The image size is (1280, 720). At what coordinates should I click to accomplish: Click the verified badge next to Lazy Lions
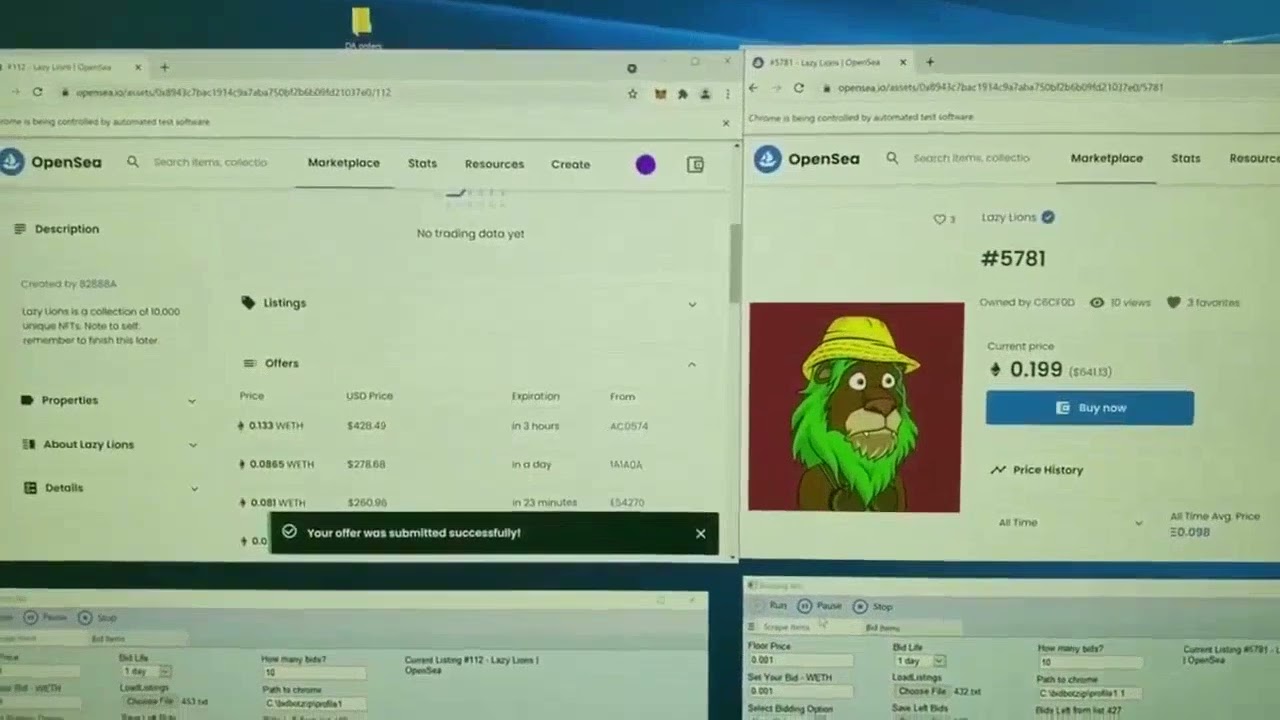tap(1048, 217)
